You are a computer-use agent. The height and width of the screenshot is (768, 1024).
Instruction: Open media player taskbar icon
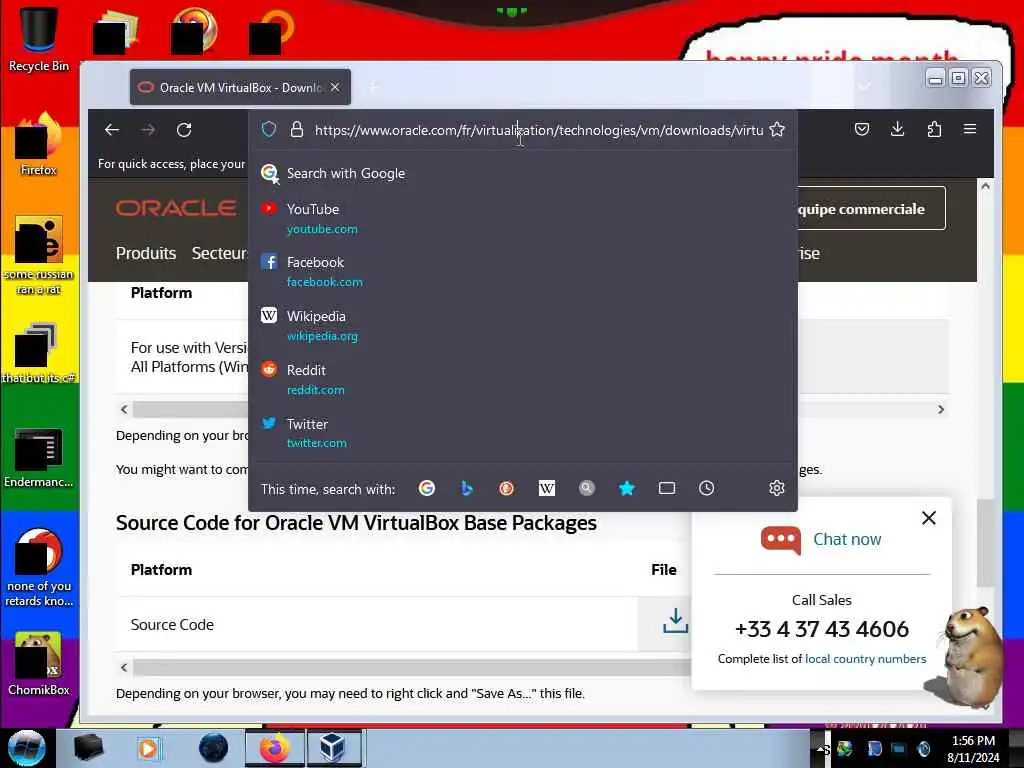pos(148,748)
